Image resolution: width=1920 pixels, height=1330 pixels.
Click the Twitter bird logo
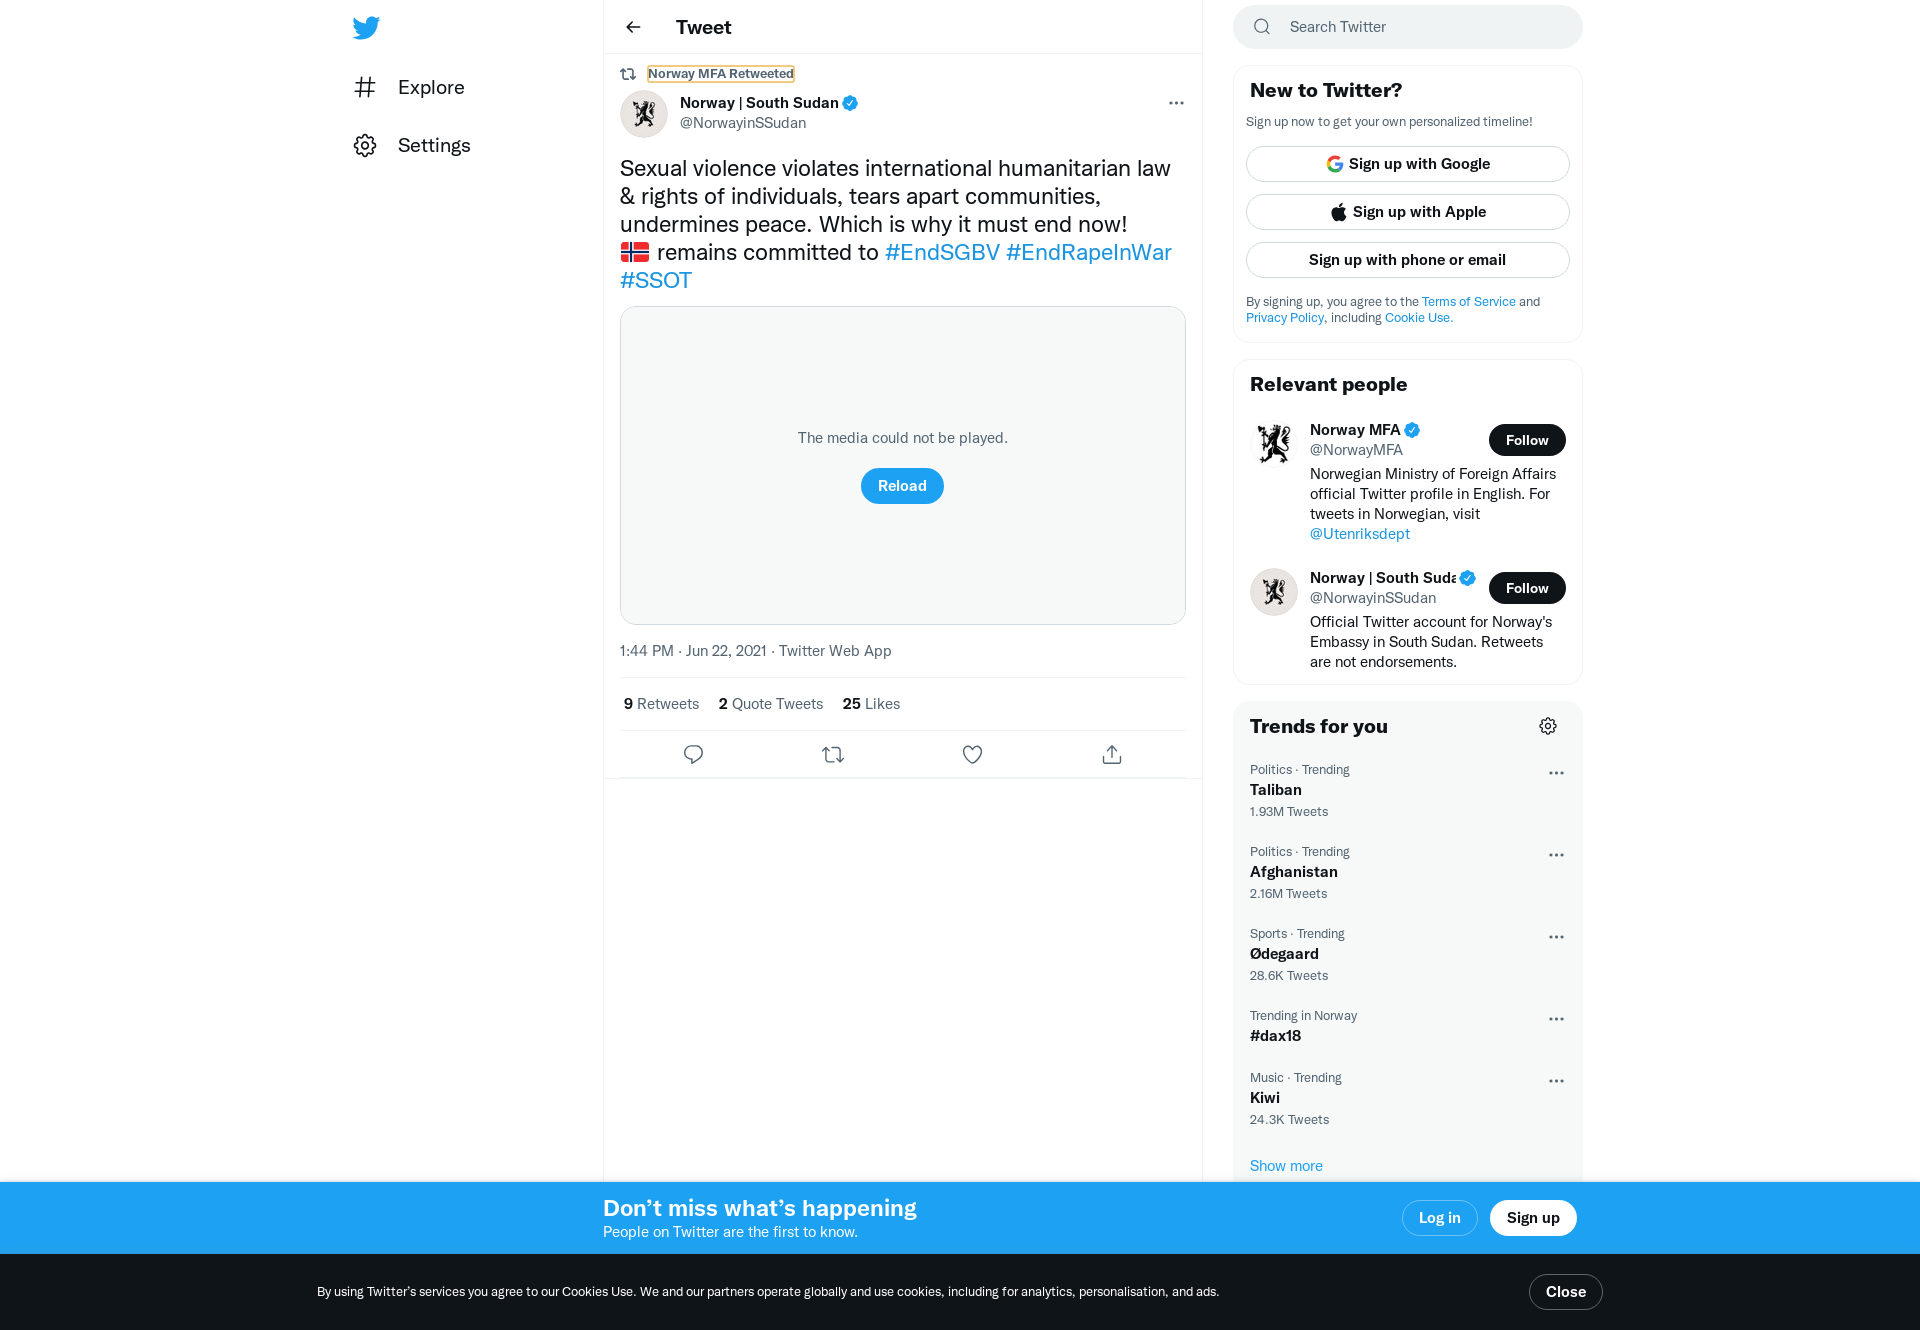pos(366,28)
